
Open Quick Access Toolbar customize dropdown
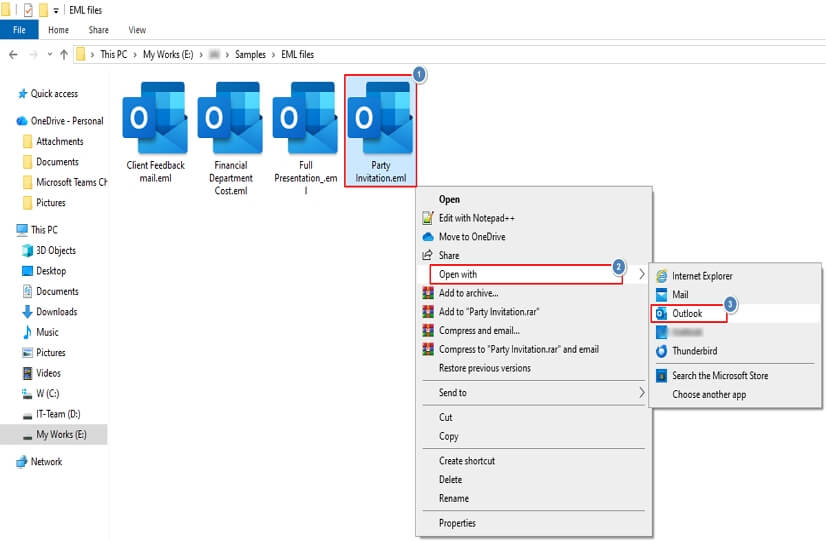point(56,11)
